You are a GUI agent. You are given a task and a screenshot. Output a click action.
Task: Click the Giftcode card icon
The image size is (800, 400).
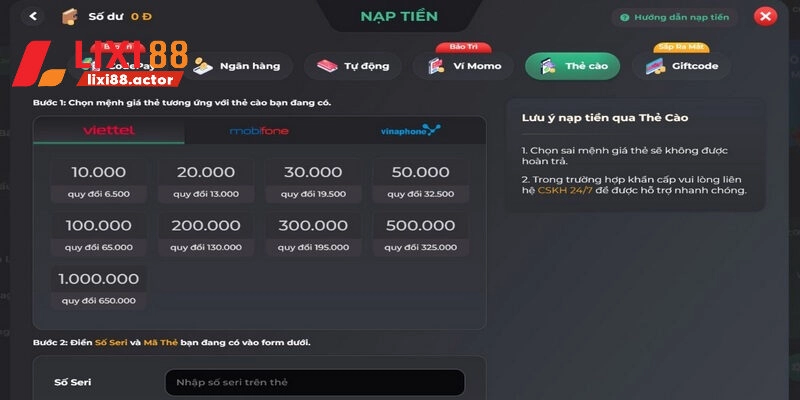point(656,67)
